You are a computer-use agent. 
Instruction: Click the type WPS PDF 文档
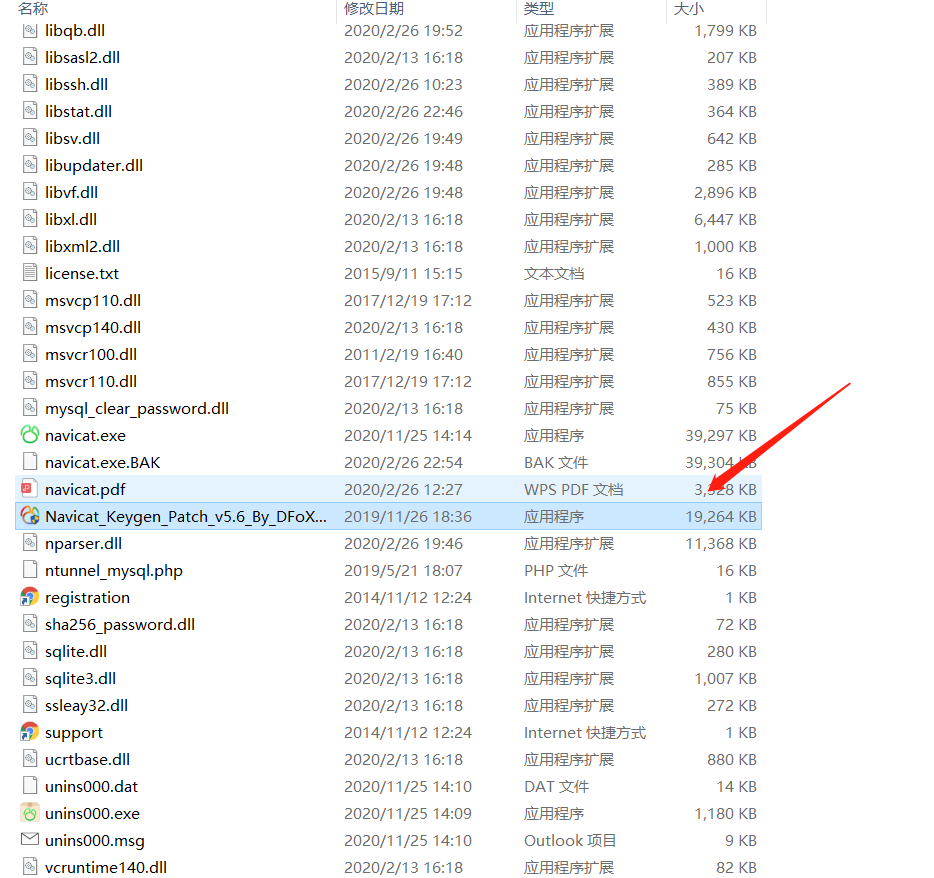(x=574, y=490)
